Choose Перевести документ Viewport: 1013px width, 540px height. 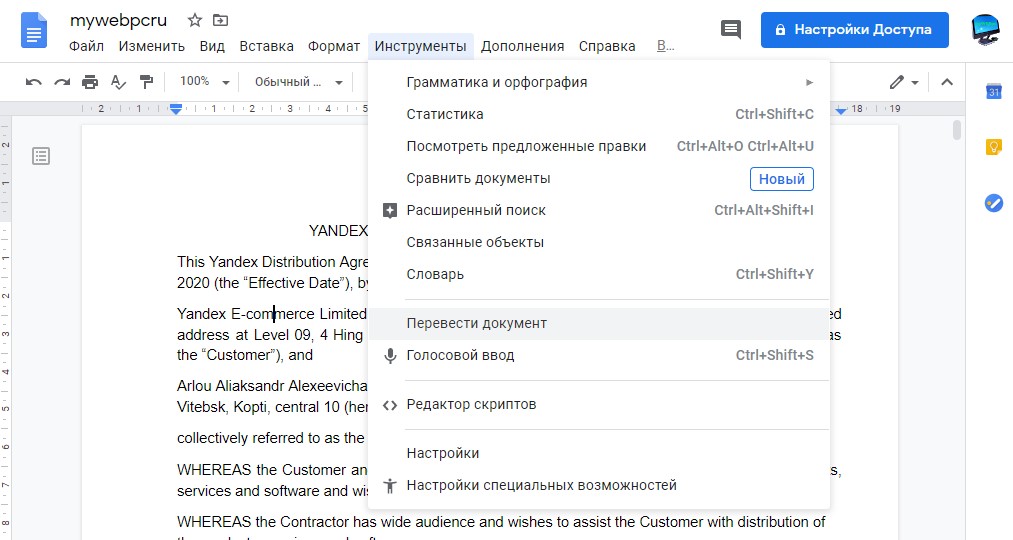coord(598,324)
